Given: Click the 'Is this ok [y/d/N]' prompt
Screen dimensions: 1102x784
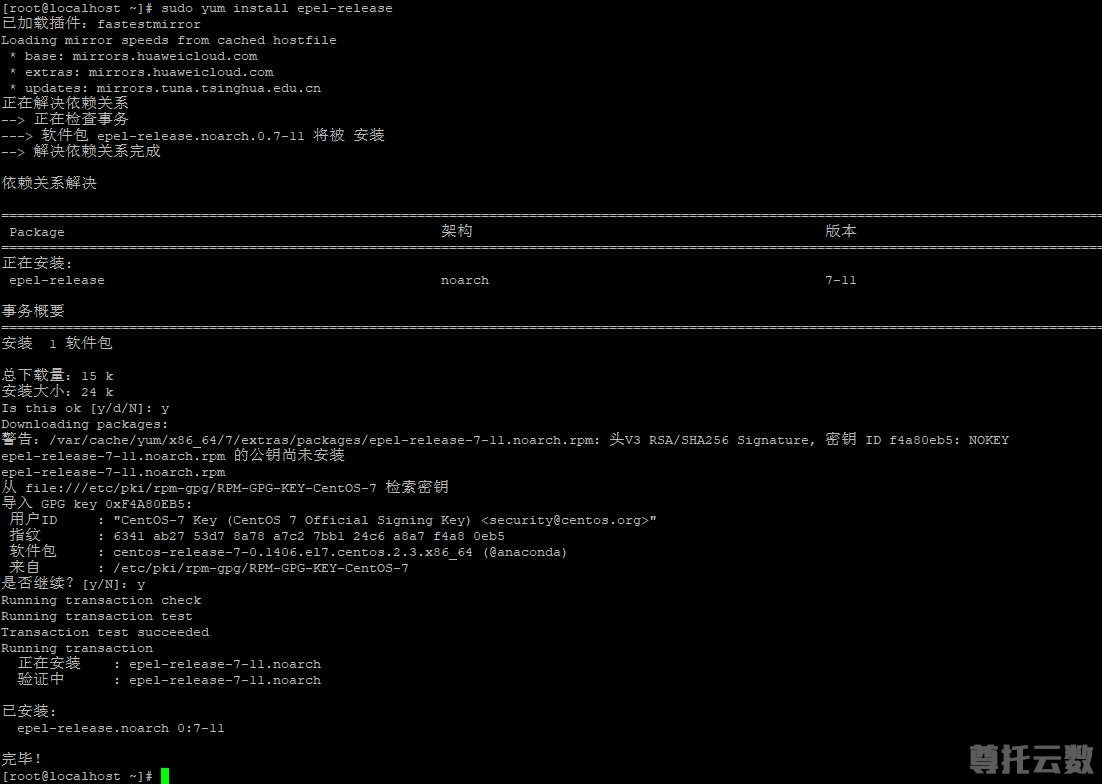Looking at the screenshot, I should pos(84,408).
